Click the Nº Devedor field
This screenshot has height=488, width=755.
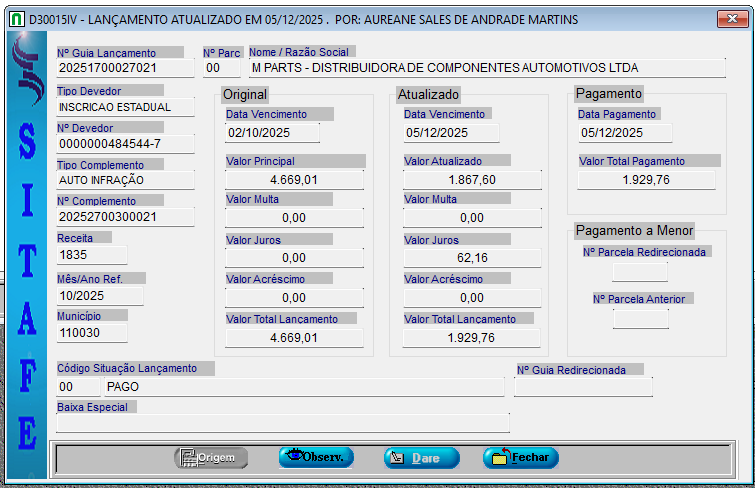click(x=125, y=144)
